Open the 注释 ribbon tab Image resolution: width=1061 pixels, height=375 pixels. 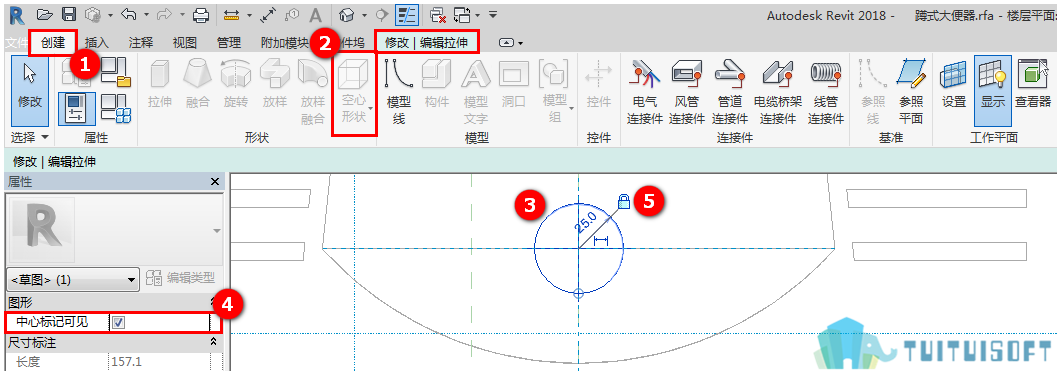pos(140,43)
